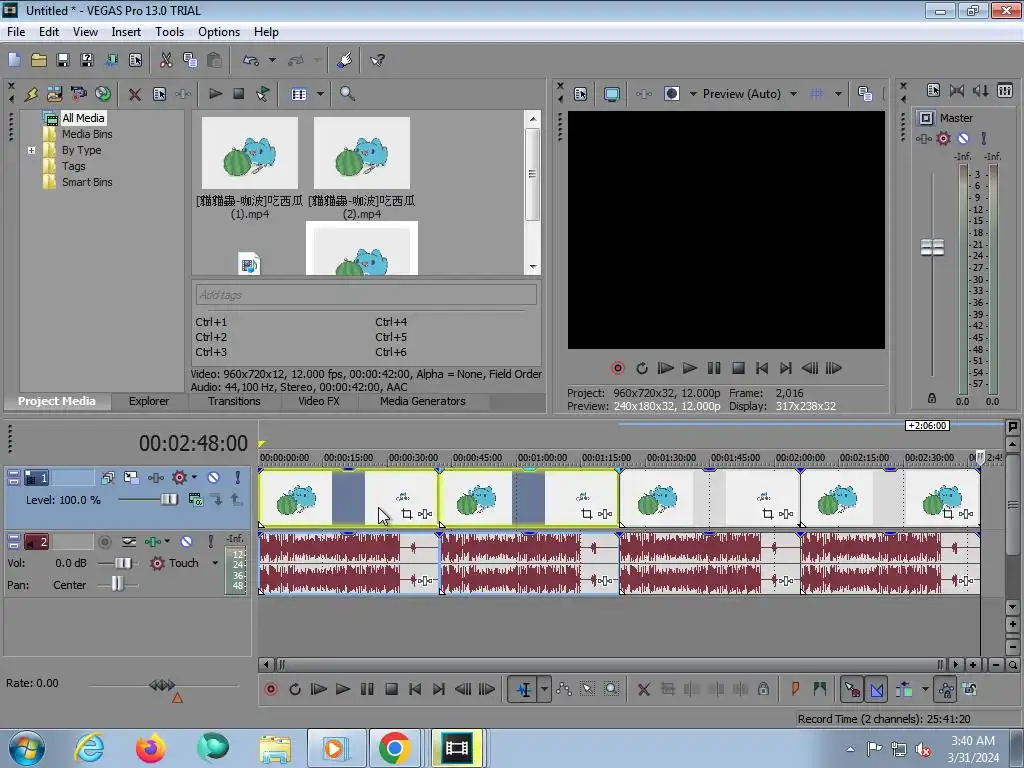1024x768 pixels.
Task: Stop media preview in Project Media
Action: (x=239, y=94)
